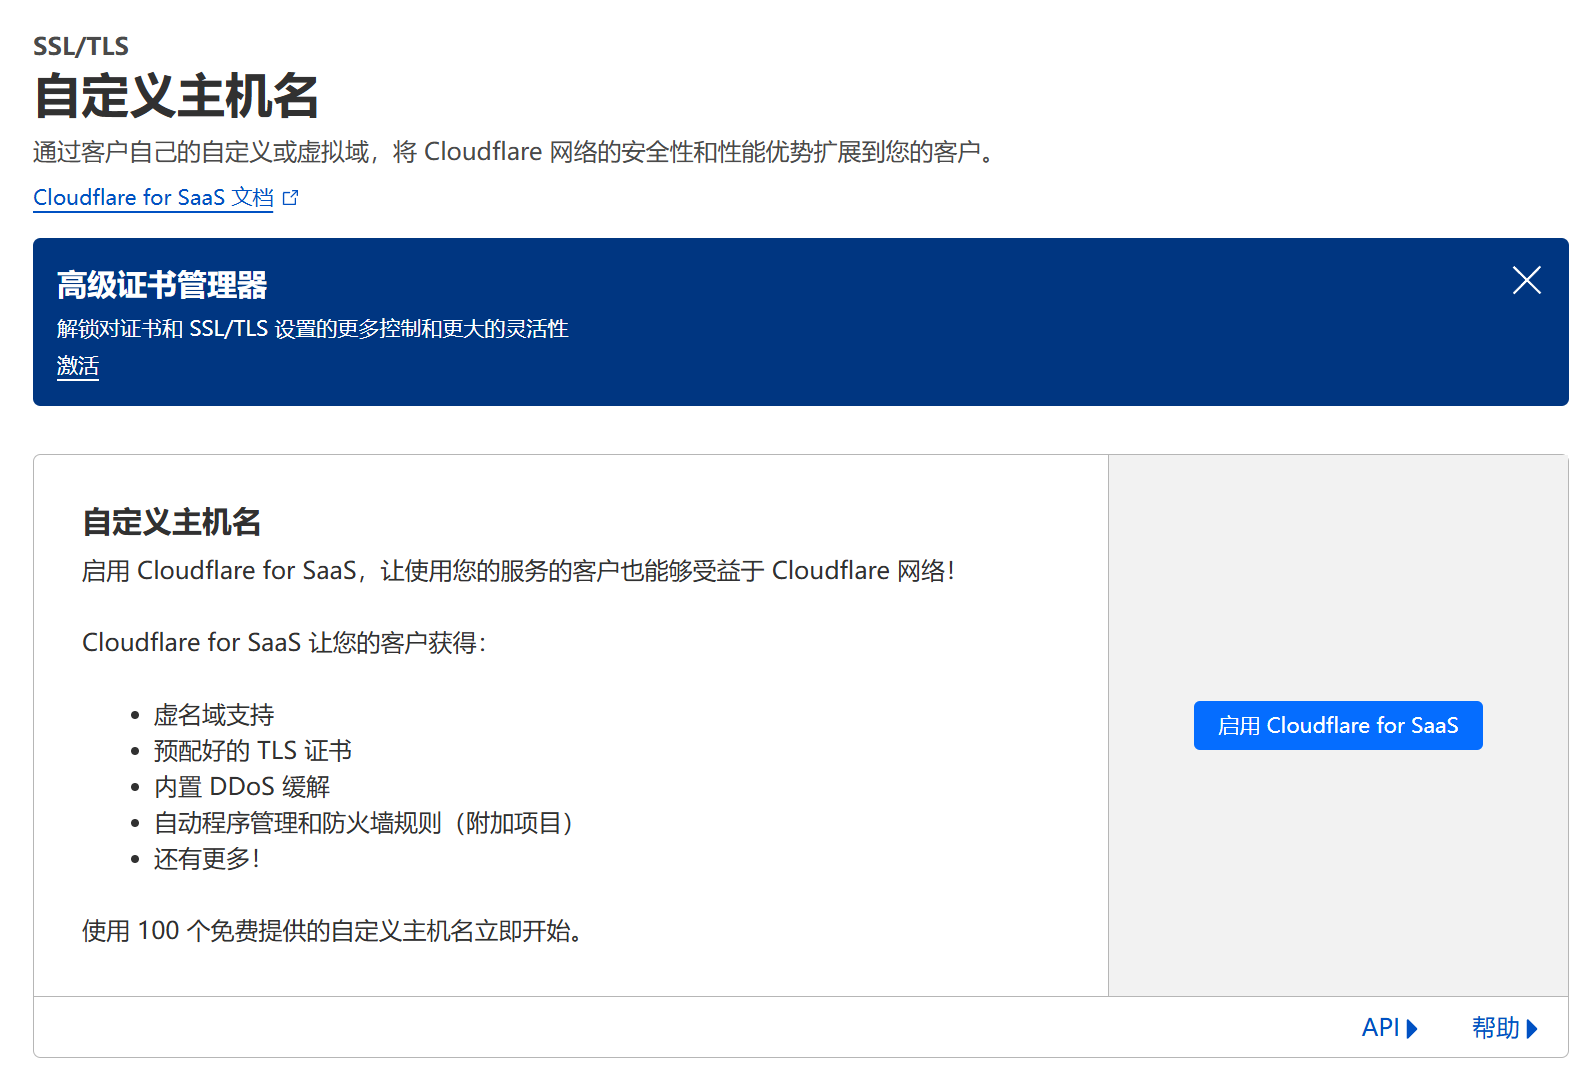The height and width of the screenshot is (1078, 1593).
Task: Click the 内置 DDoS 缓解 bullet item
Action: (242, 787)
